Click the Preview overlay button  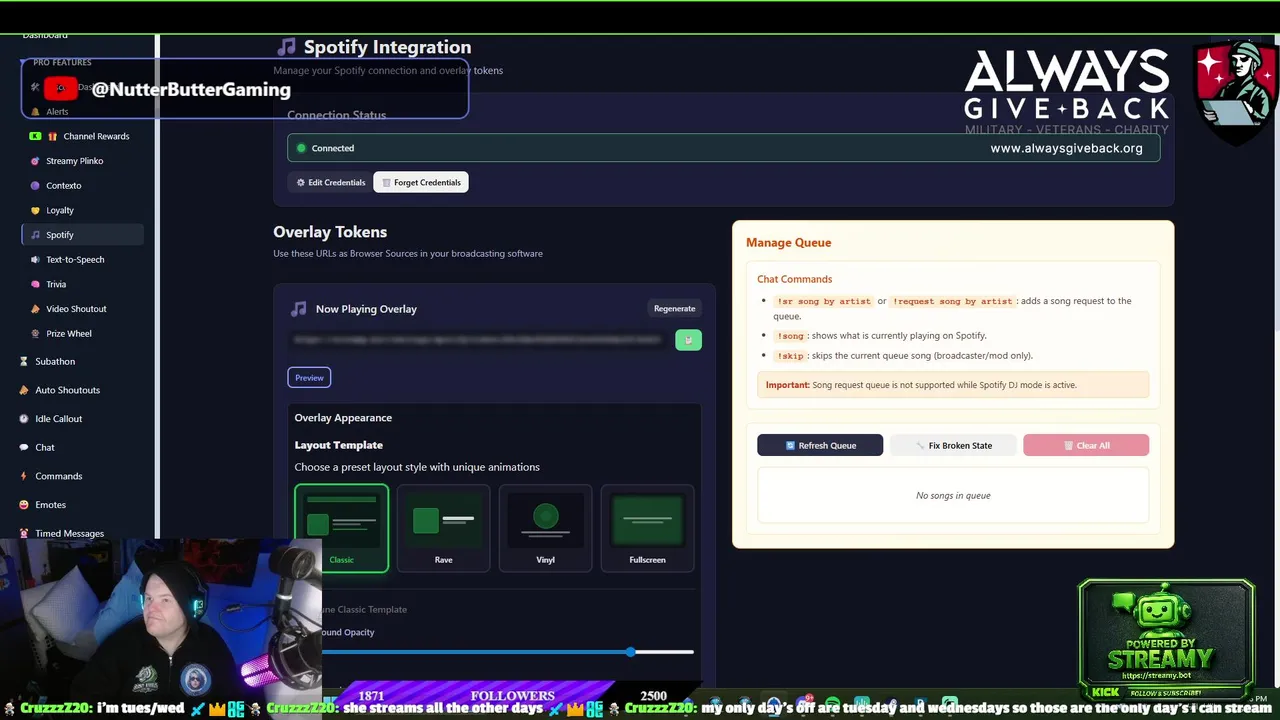tap(309, 377)
